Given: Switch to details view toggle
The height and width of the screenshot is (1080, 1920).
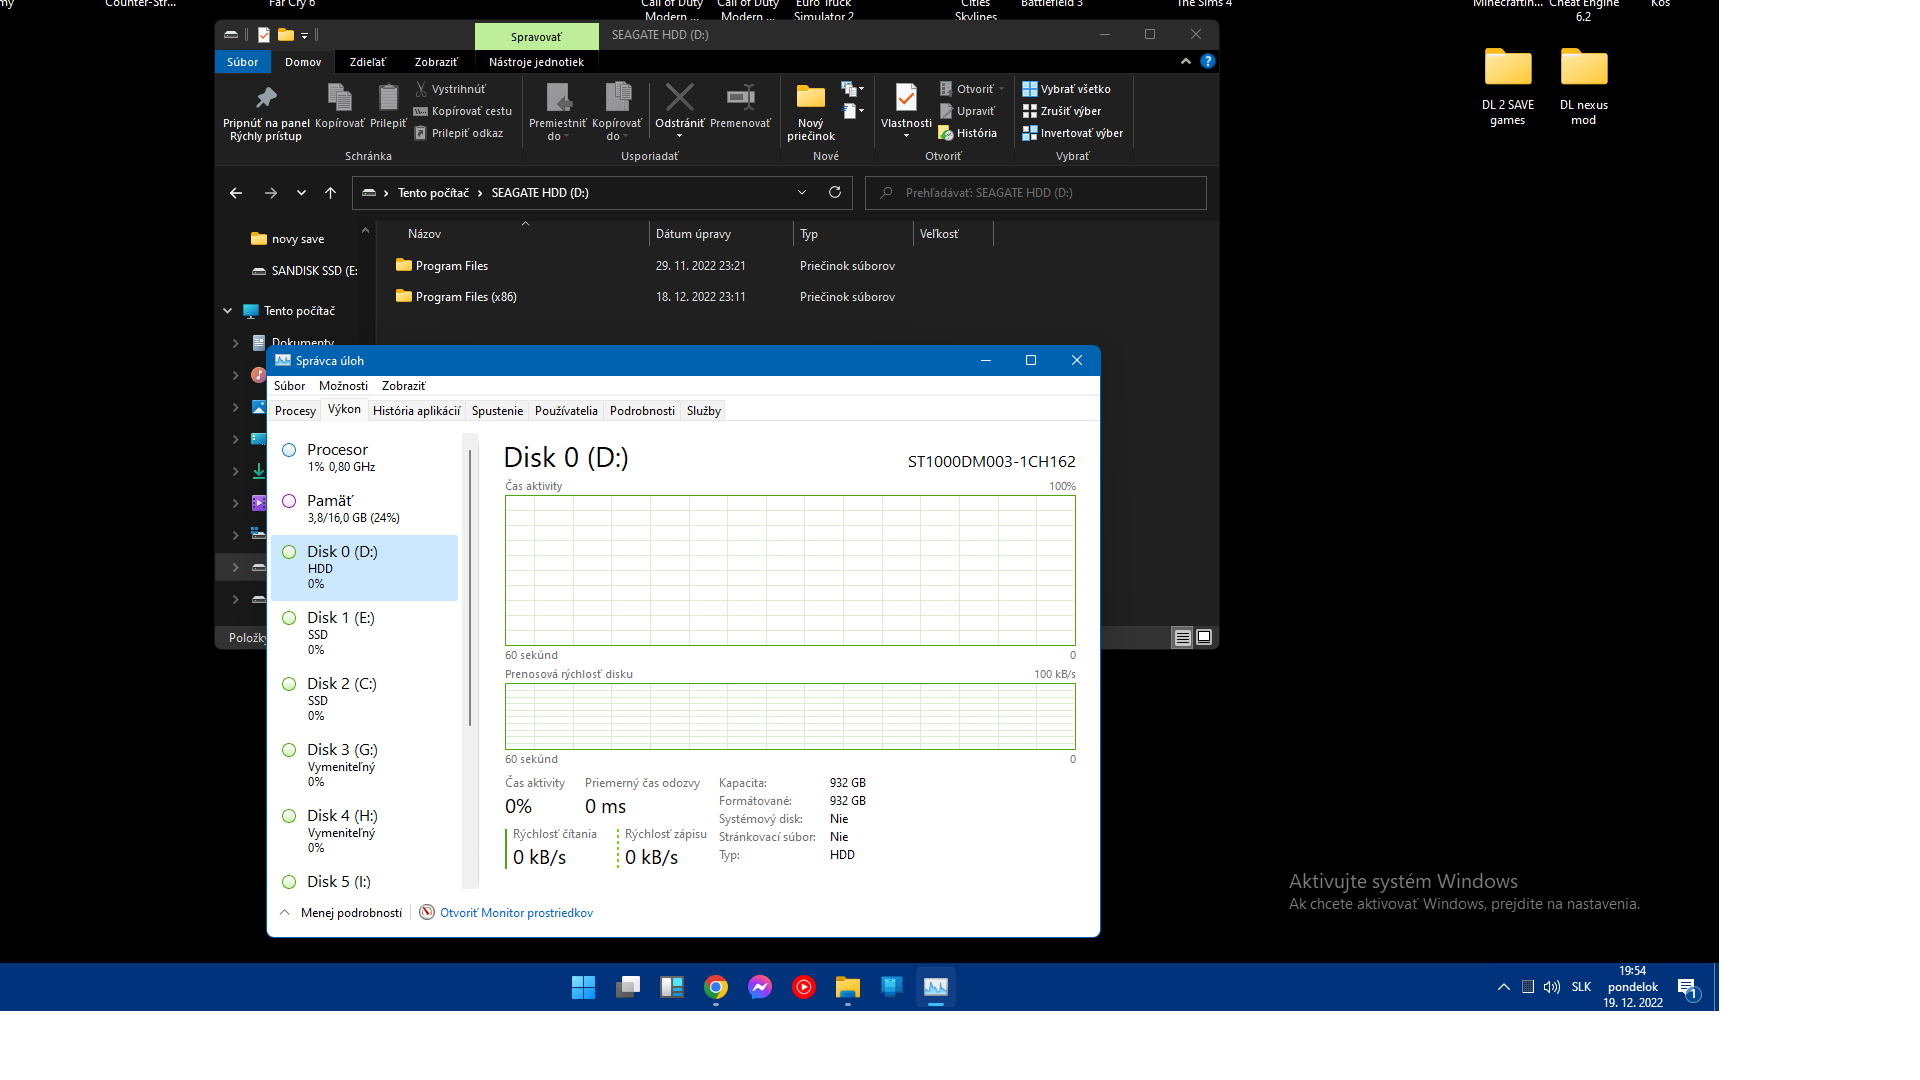Looking at the screenshot, I should click(x=1182, y=637).
